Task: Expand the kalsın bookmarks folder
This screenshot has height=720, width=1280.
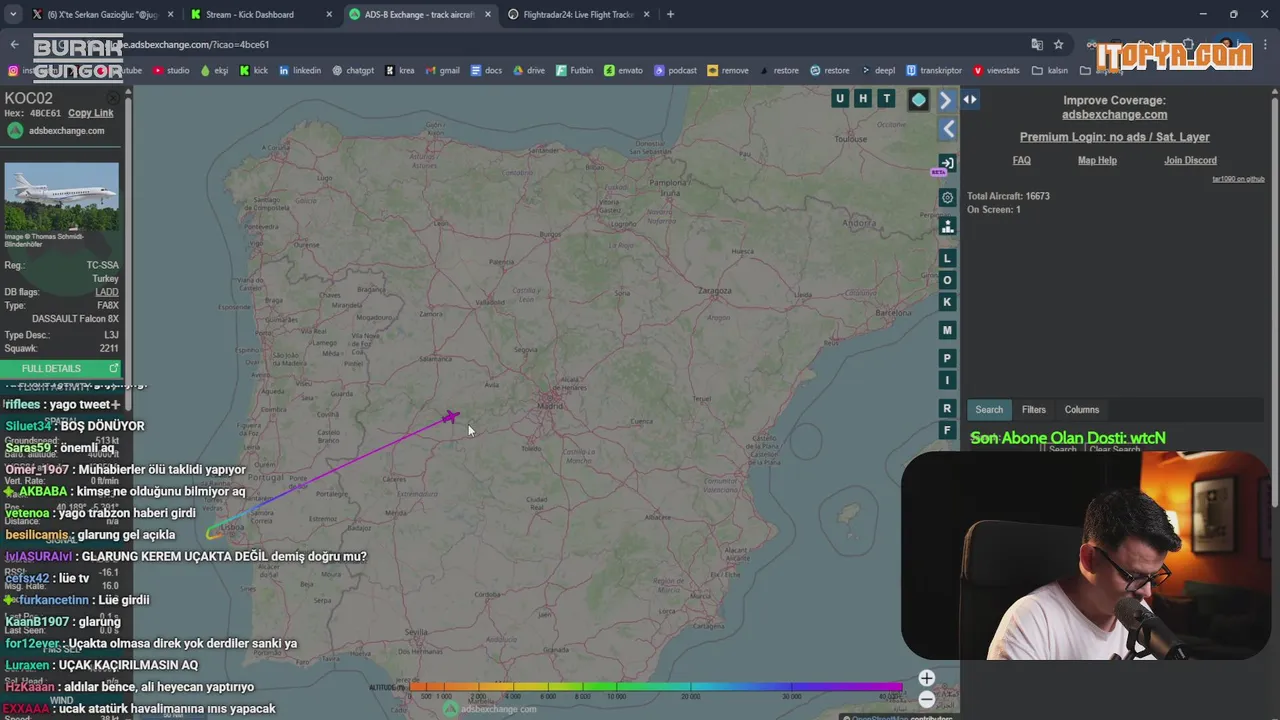Action: tap(1050, 71)
